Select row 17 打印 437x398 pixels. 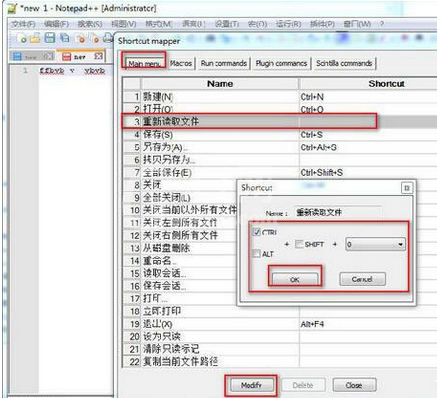coord(179,298)
